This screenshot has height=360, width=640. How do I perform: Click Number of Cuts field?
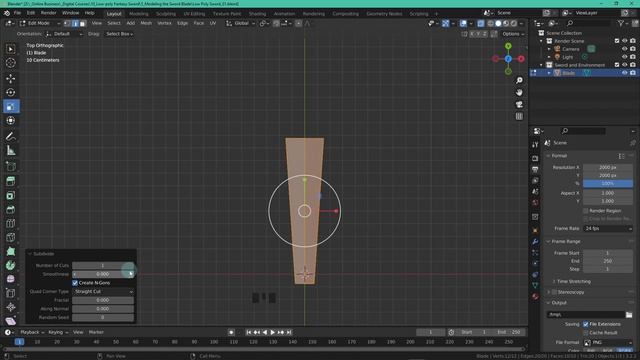[103, 265]
